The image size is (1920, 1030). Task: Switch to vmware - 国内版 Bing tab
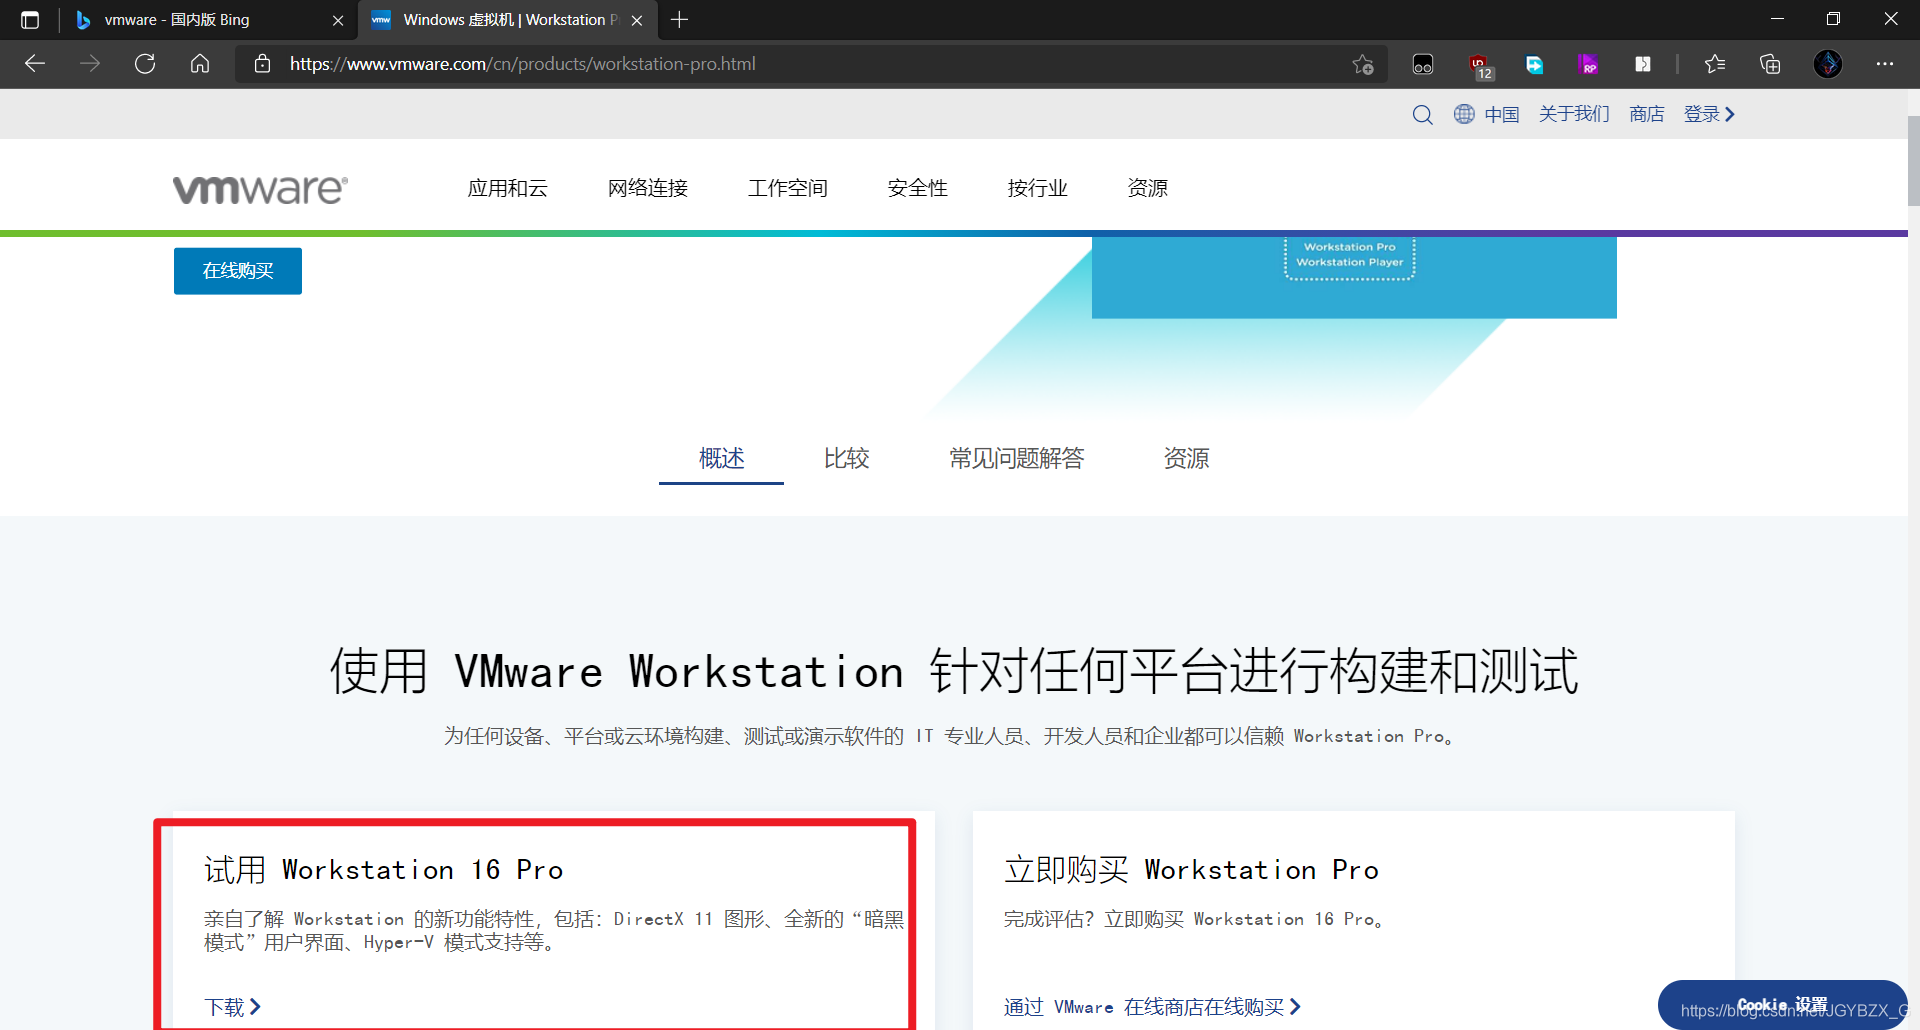tap(208, 20)
